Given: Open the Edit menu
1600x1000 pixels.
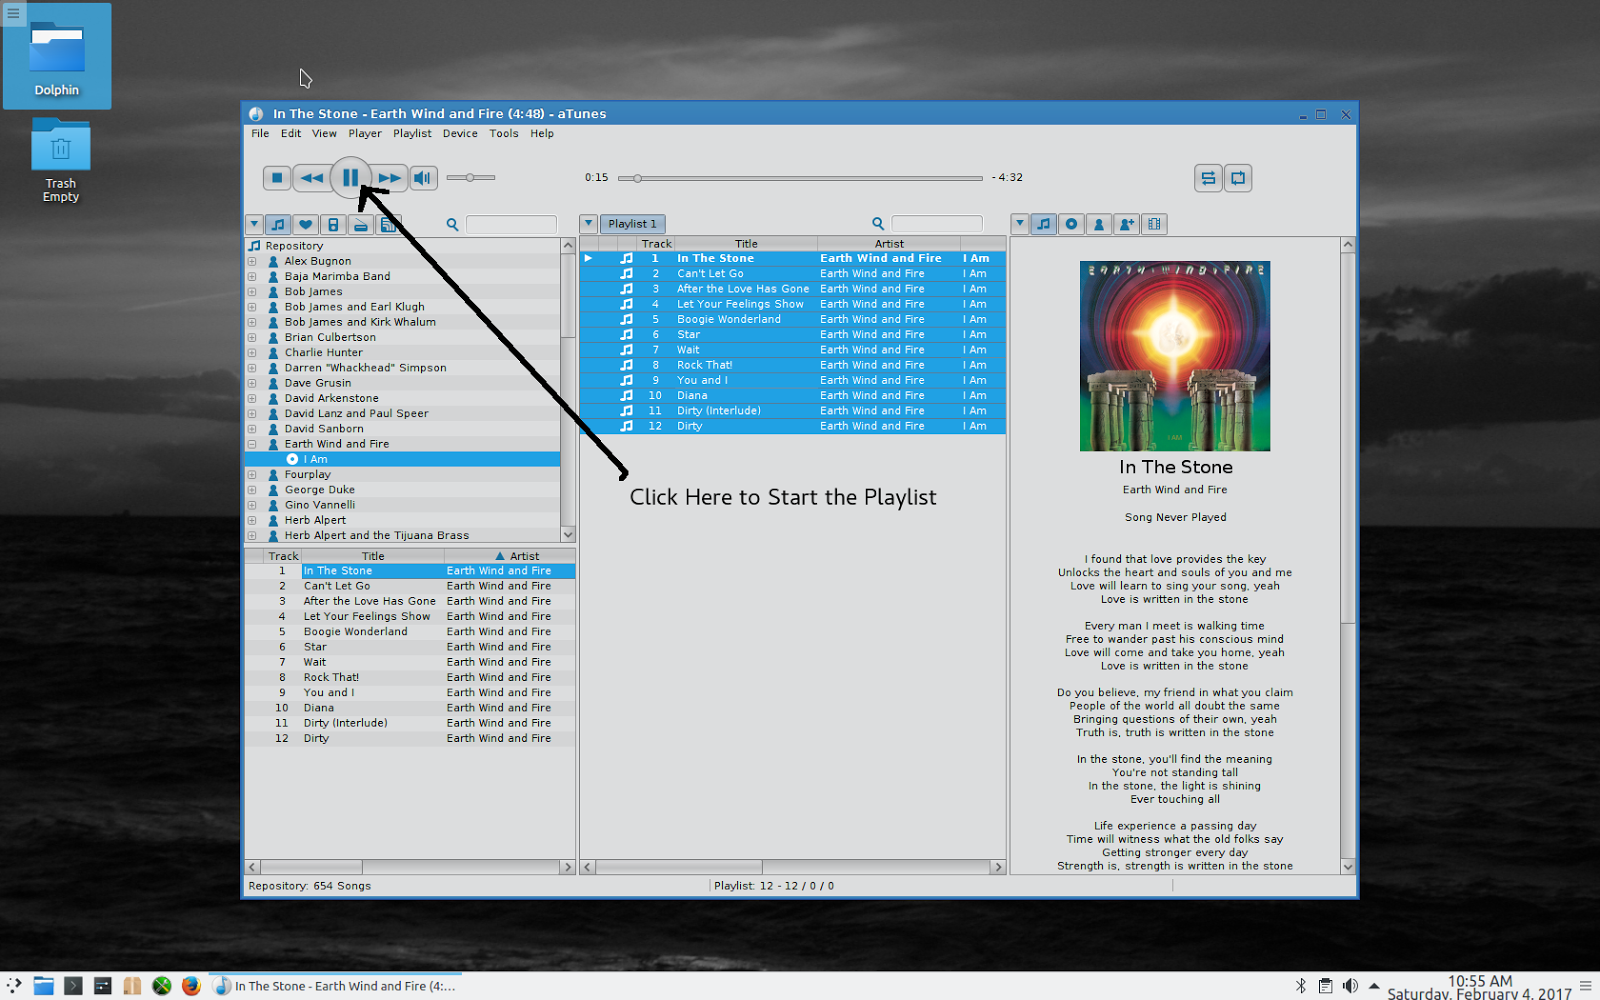Looking at the screenshot, I should [x=291, y=133].
